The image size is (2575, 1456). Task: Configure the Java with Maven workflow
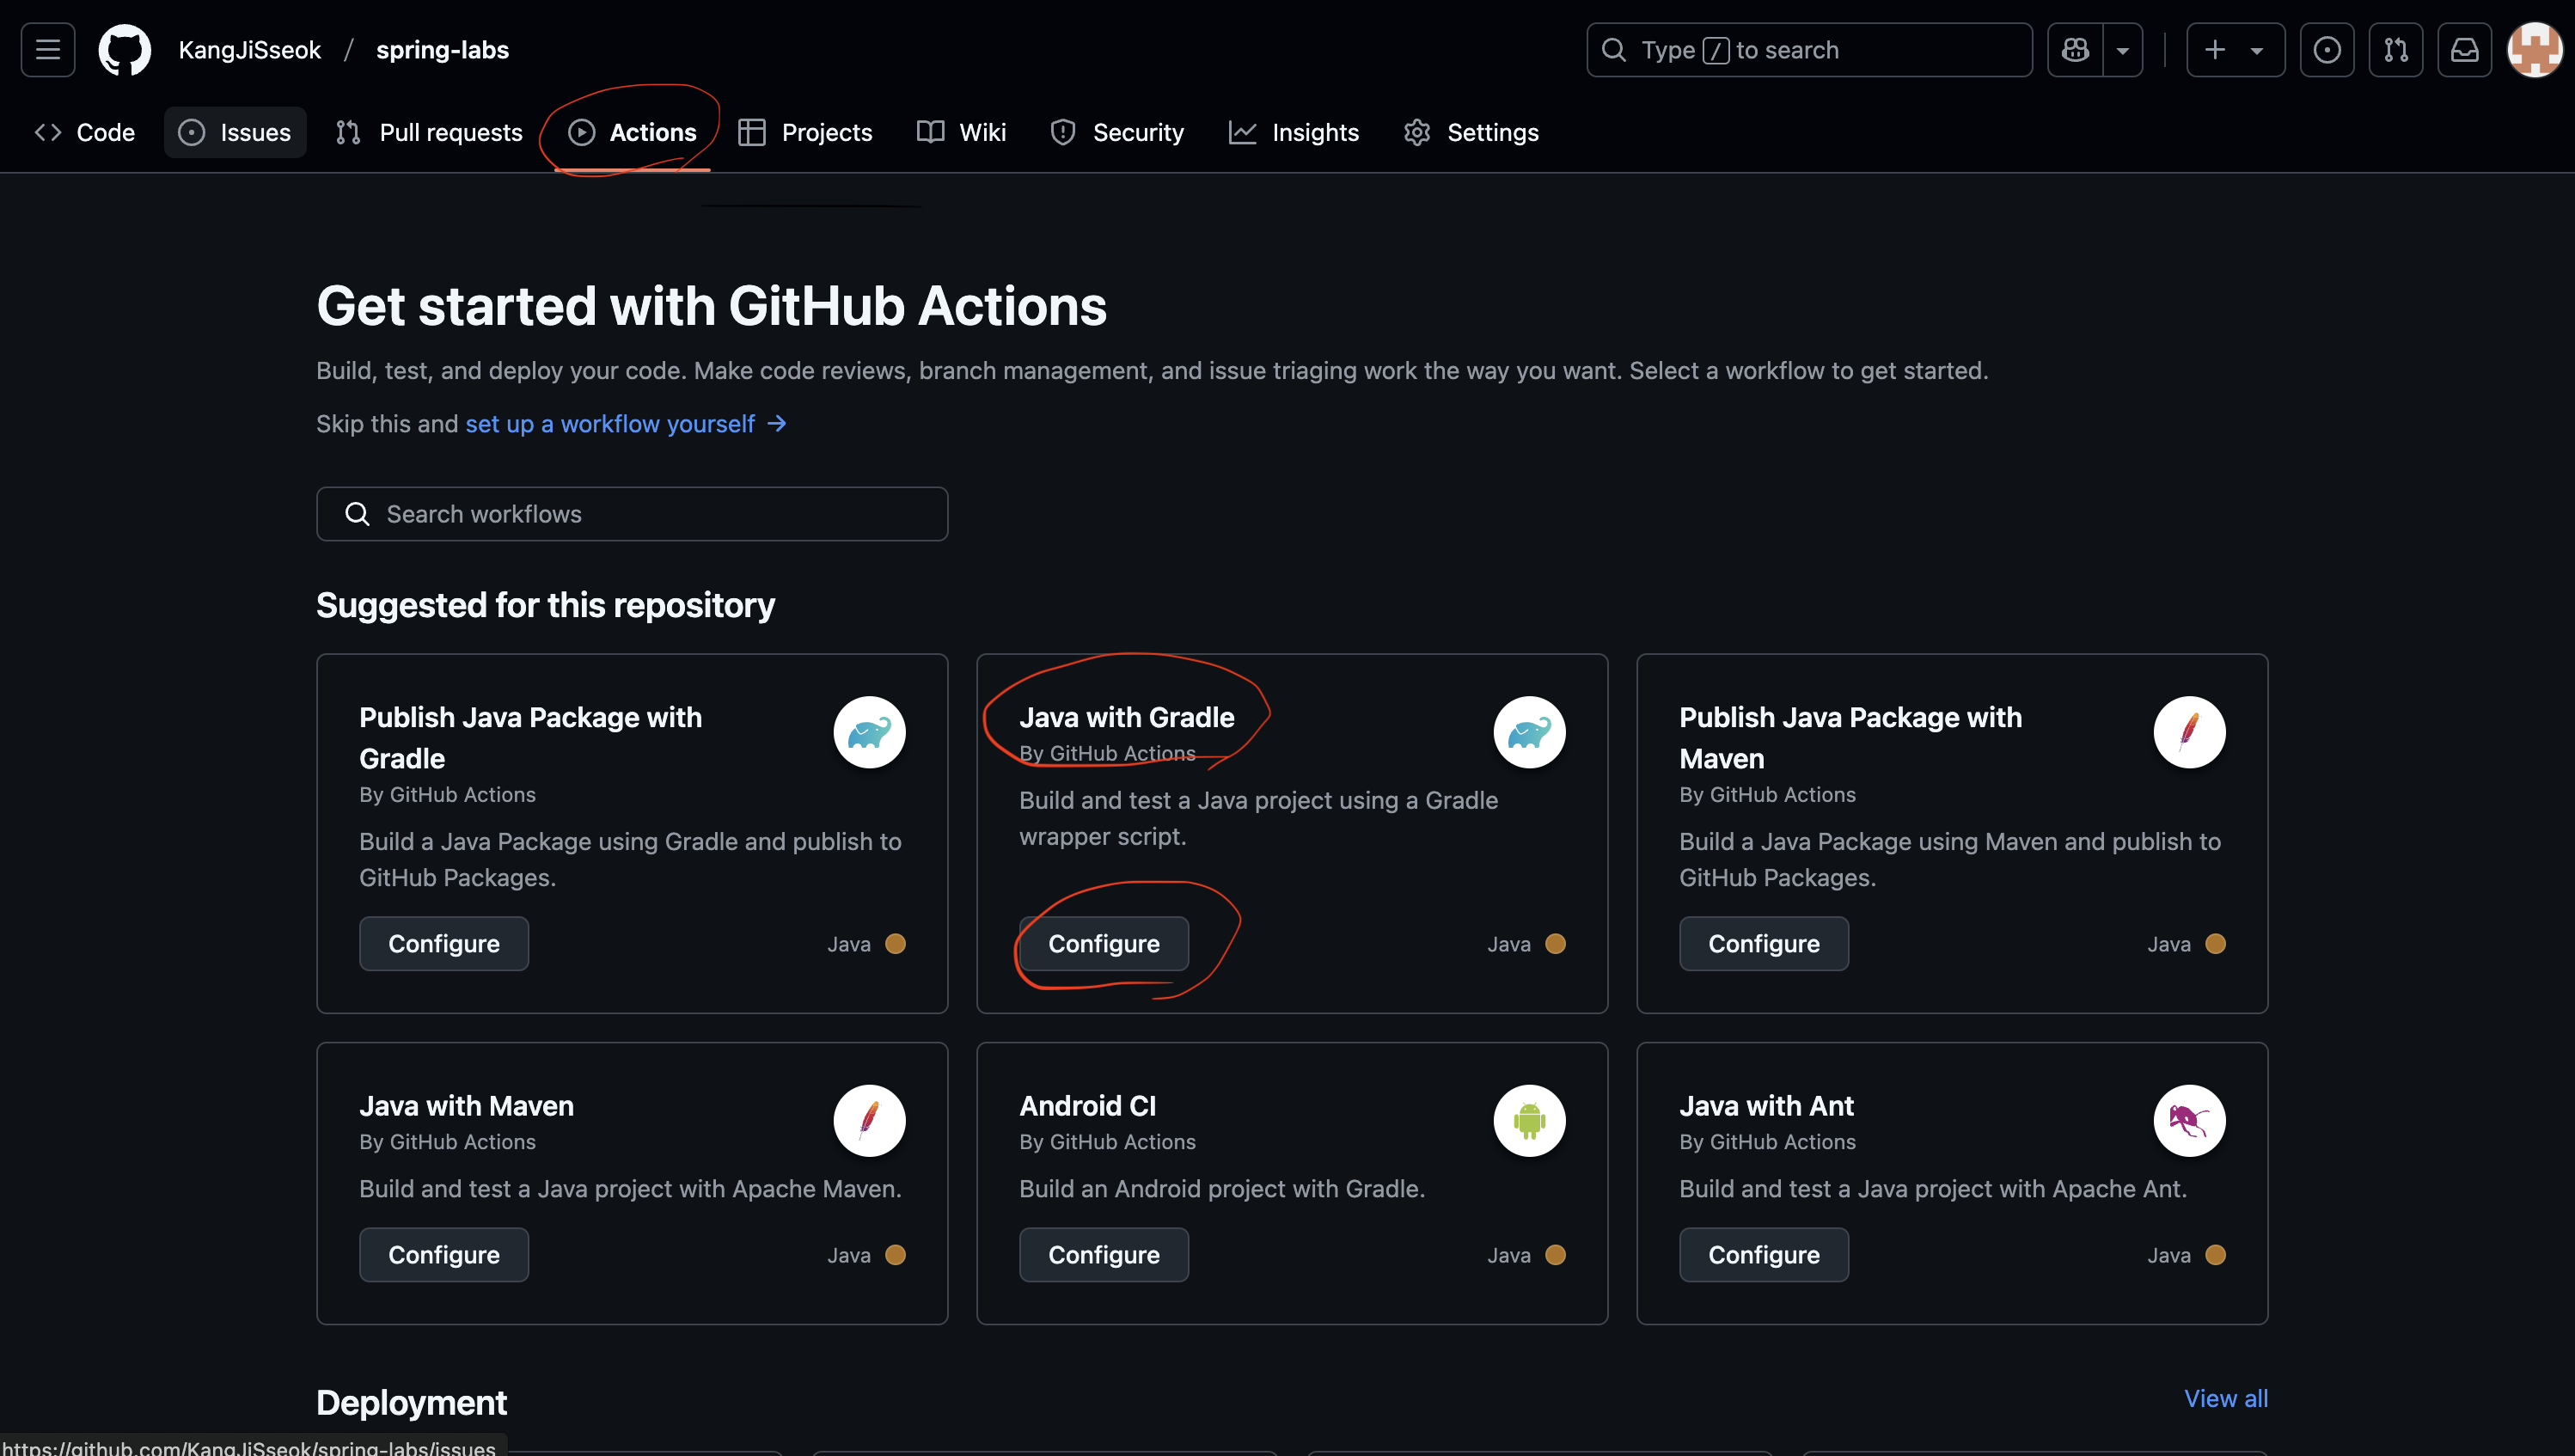(x=443, y=1254)
